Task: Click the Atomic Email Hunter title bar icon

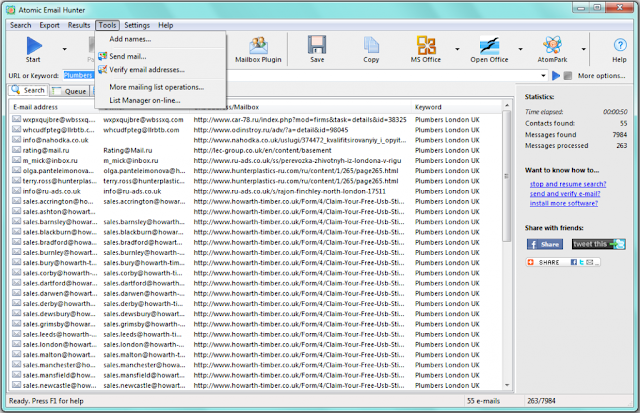Action: point(11,10)
